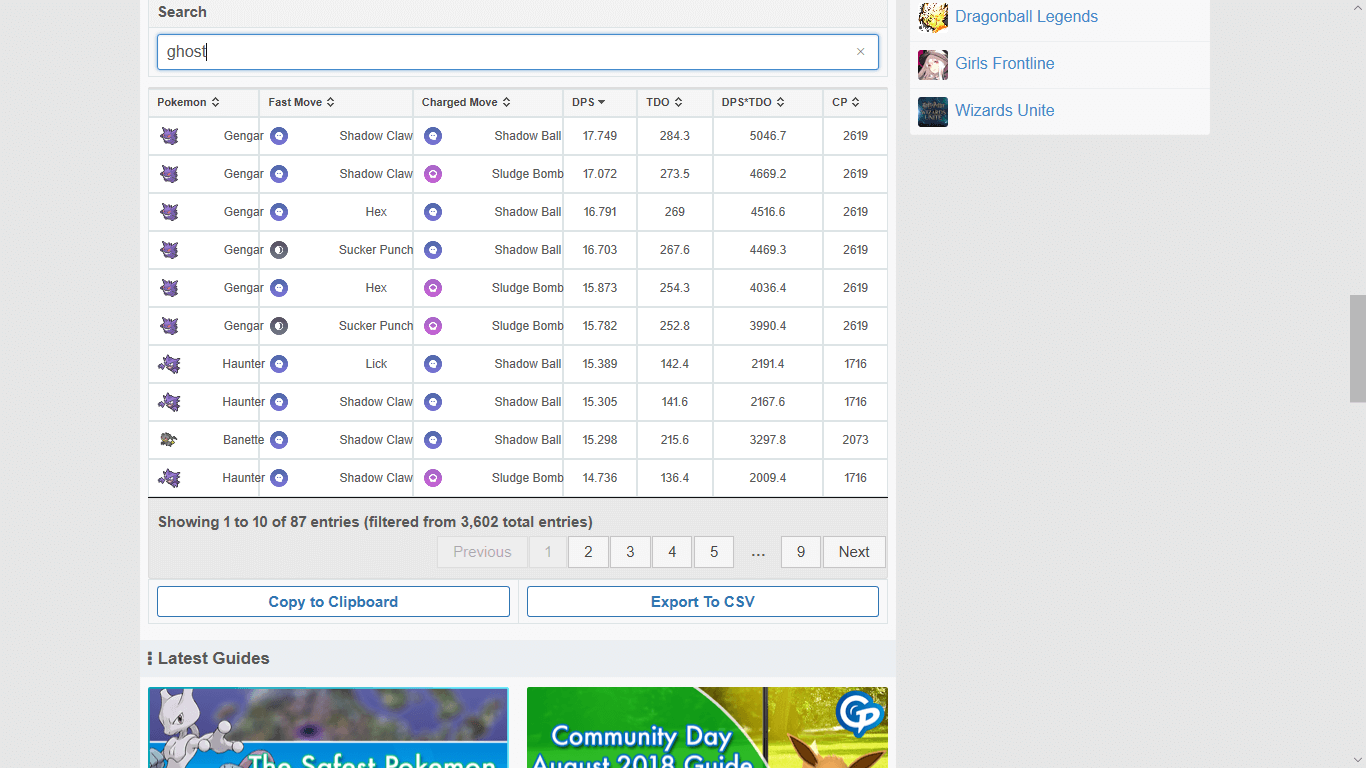
Task: Click Export To CSV button
Action: click(703, 602)
